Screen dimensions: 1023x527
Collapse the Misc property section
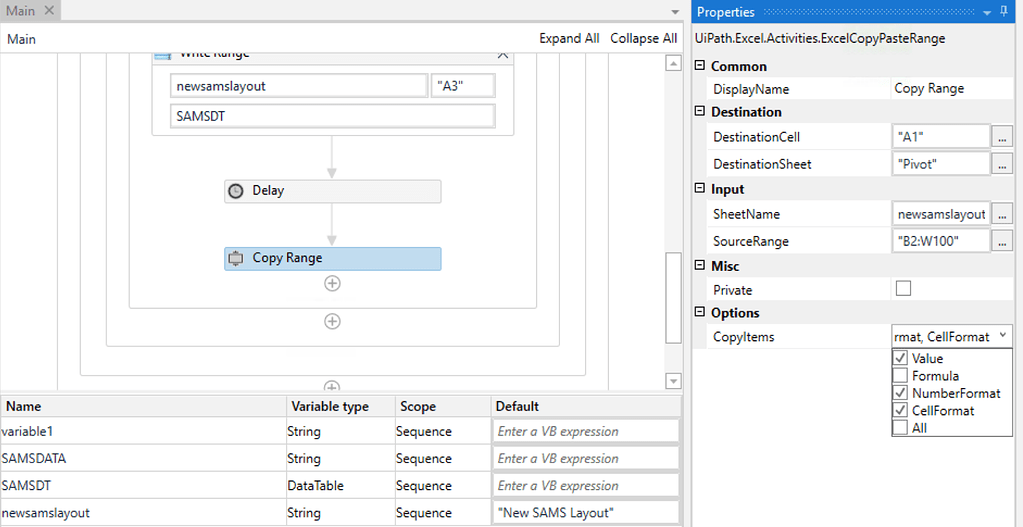pos(700,265)
